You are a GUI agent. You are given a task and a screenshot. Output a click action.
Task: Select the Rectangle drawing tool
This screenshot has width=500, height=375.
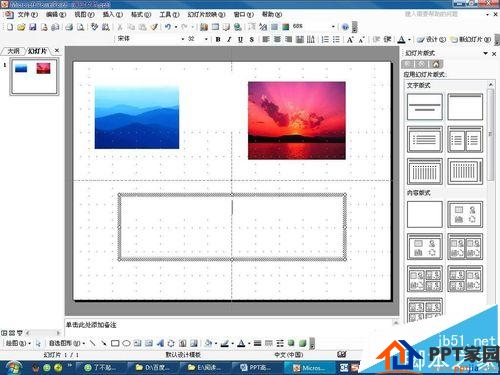pyautogui.click(x=115, y=343)
